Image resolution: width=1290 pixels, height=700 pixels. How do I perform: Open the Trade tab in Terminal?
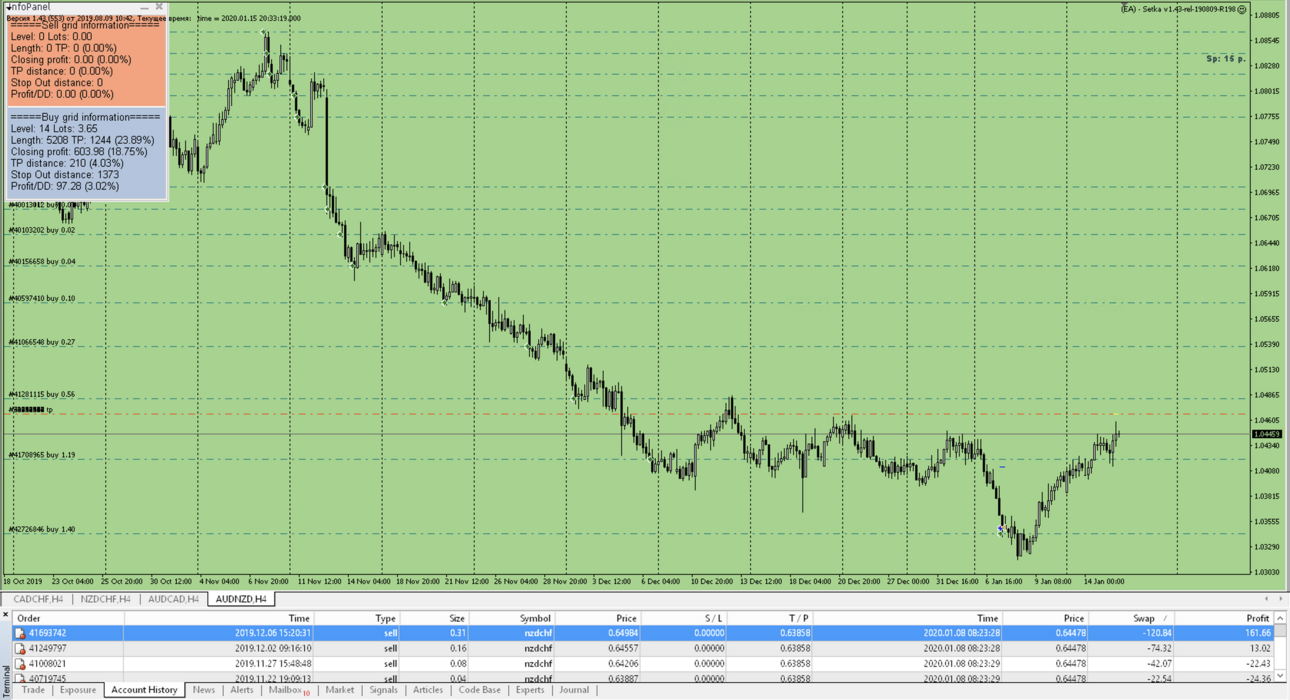pos(33,690)
